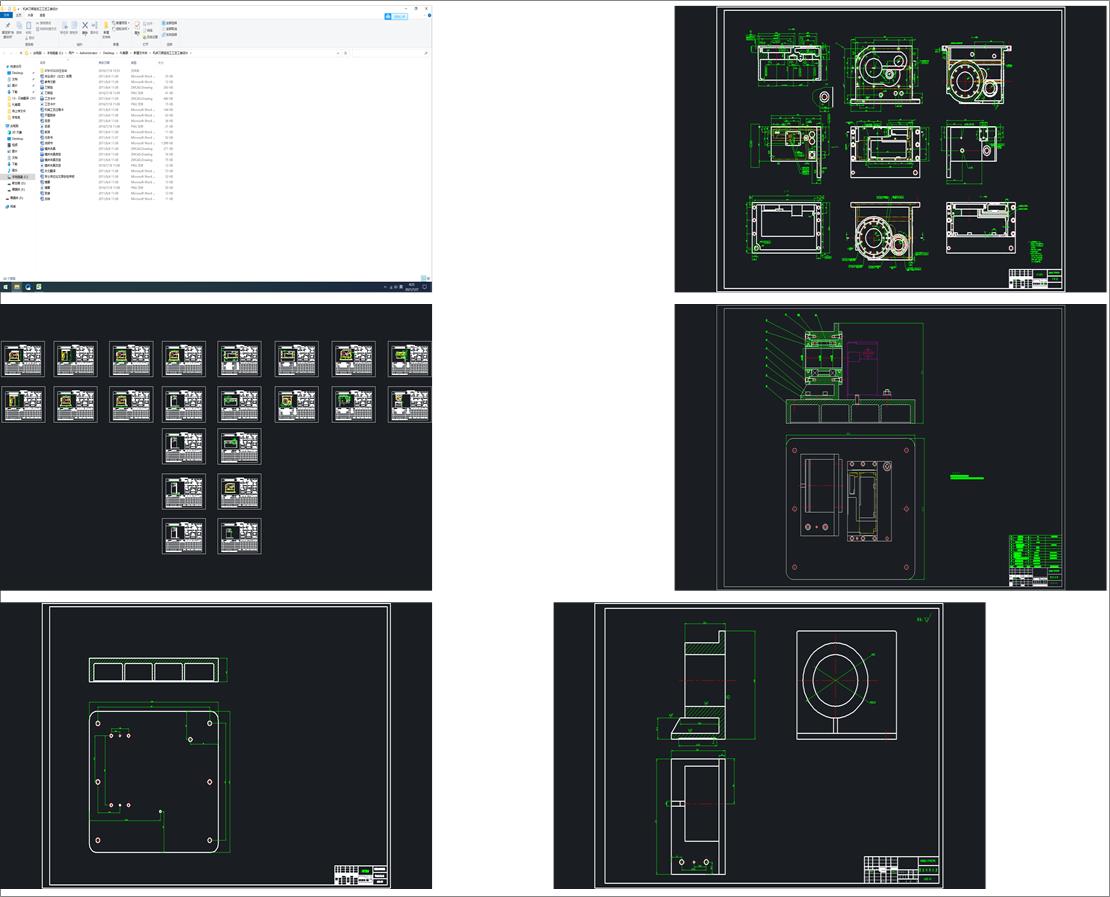The height and width of the screenshot is (897, 1110).
Task: Click the Delete X icon in Explorer ribbon
Action: [85, 25]
